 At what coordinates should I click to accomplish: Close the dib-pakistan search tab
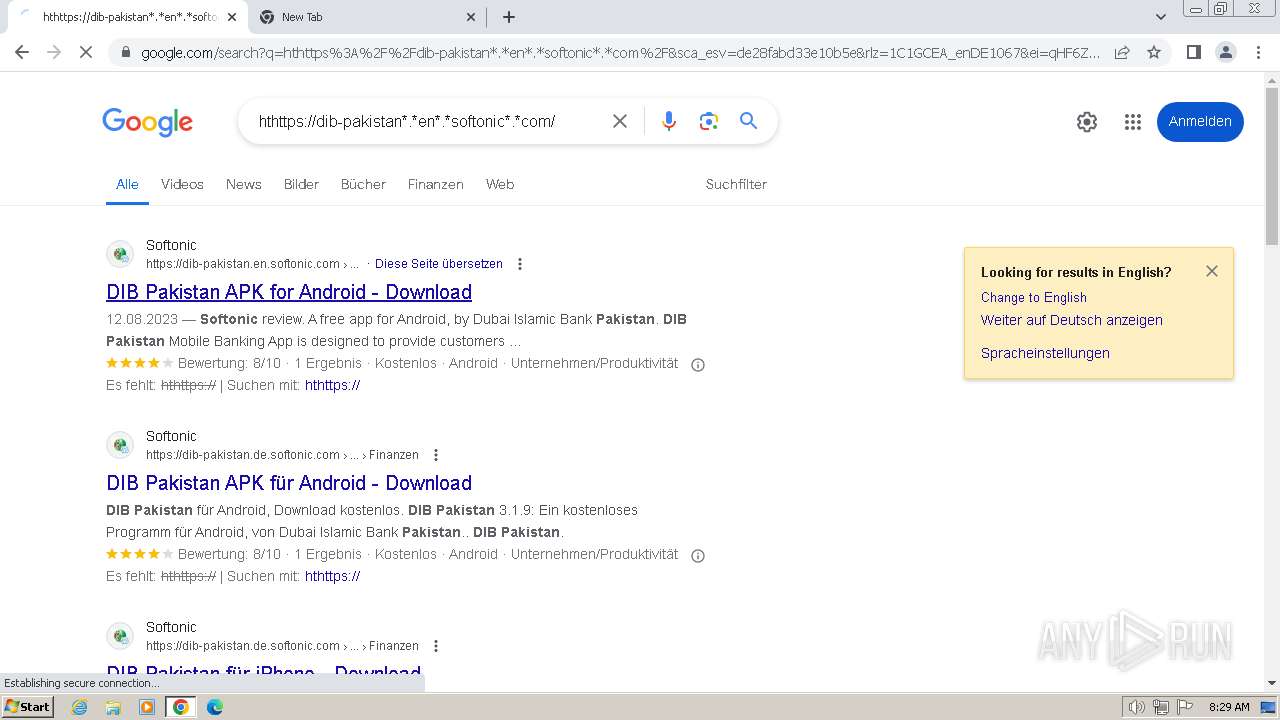232,17
